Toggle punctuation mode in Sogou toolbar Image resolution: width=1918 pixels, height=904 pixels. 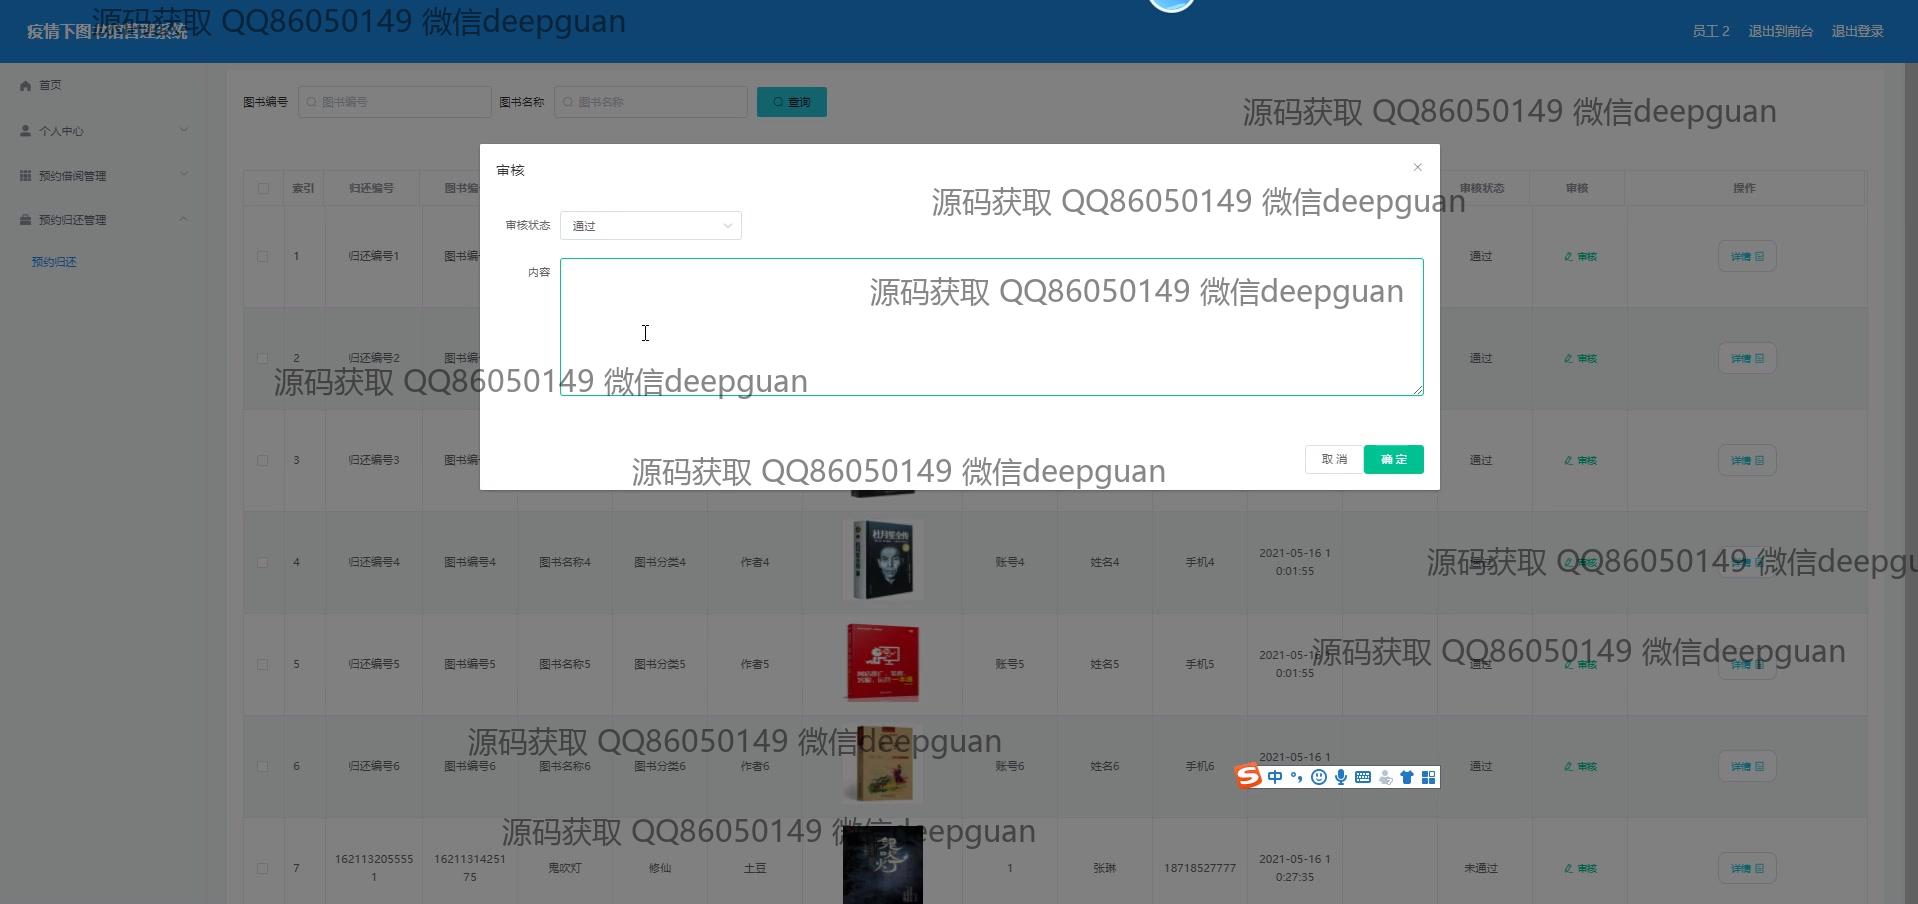tap(1297, 777)
